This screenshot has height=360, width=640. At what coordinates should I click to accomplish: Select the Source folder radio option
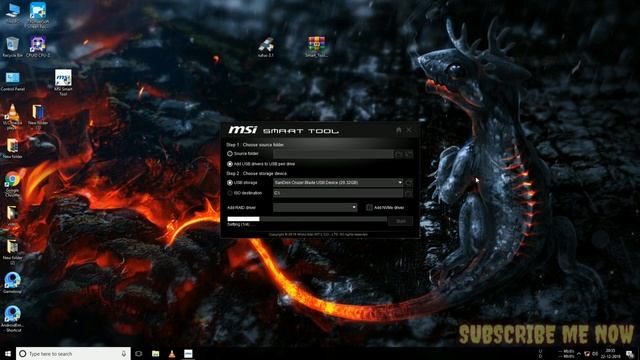pyautogui.click(x=230, y=153)
